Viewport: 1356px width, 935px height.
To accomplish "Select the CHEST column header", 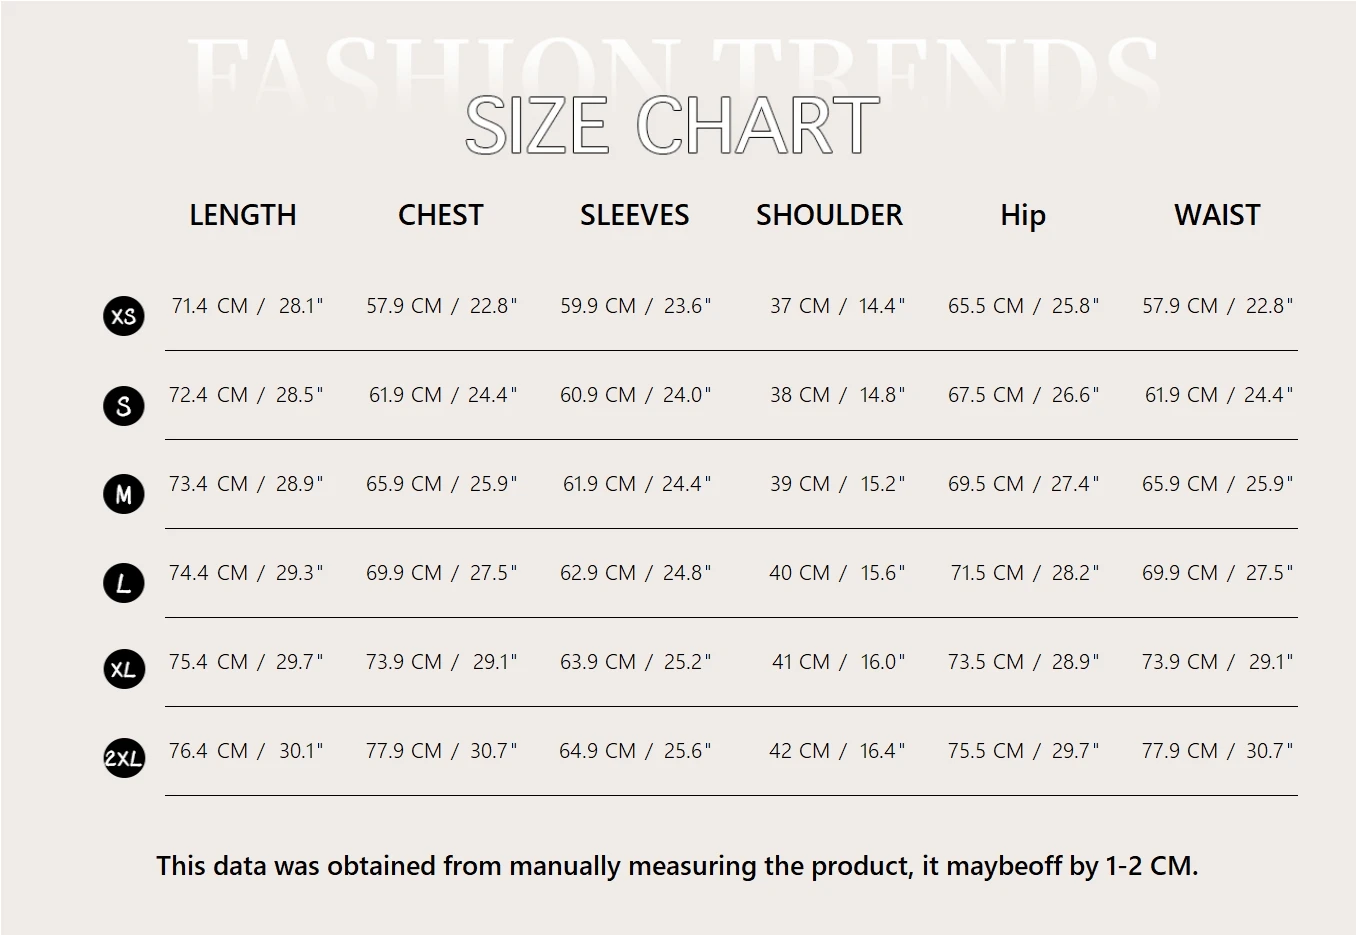I will tap(440, 215).
